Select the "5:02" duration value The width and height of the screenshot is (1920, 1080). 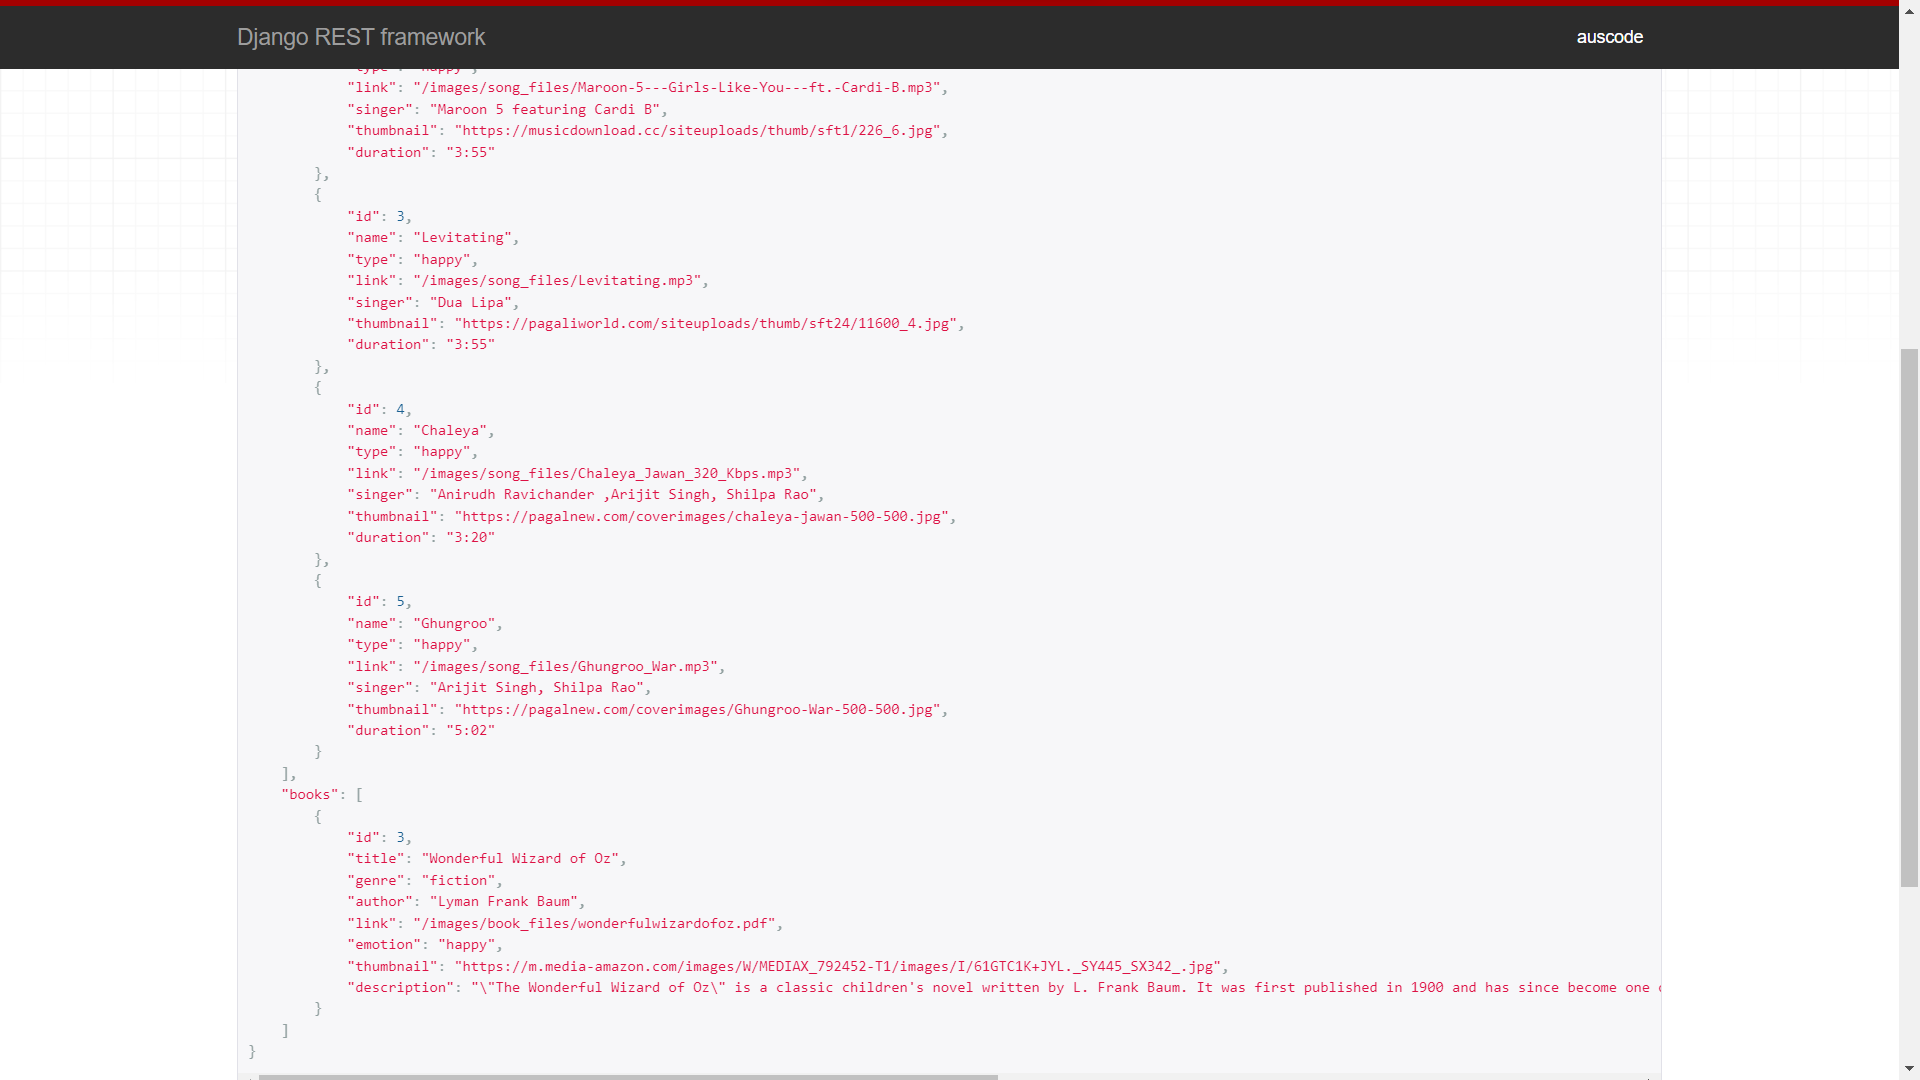pos(470,731)
